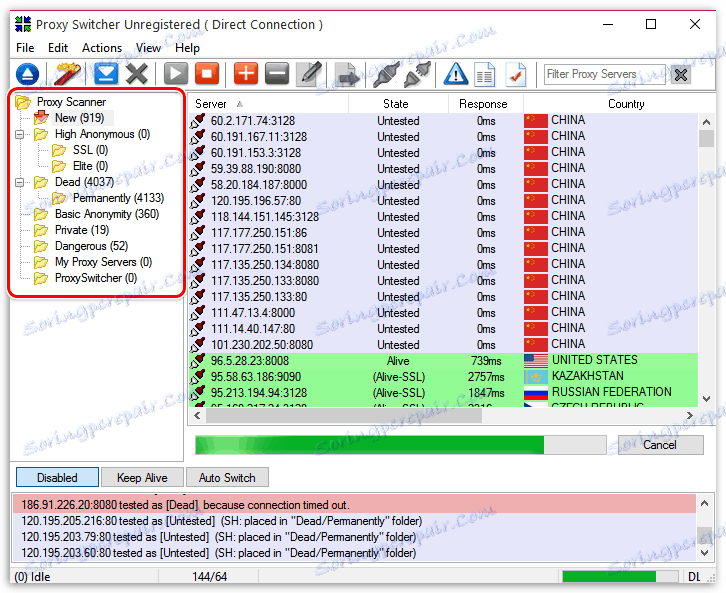Start testing with the gray play button
Viewport: 726px width, 593px height.
tap(176, 74)
